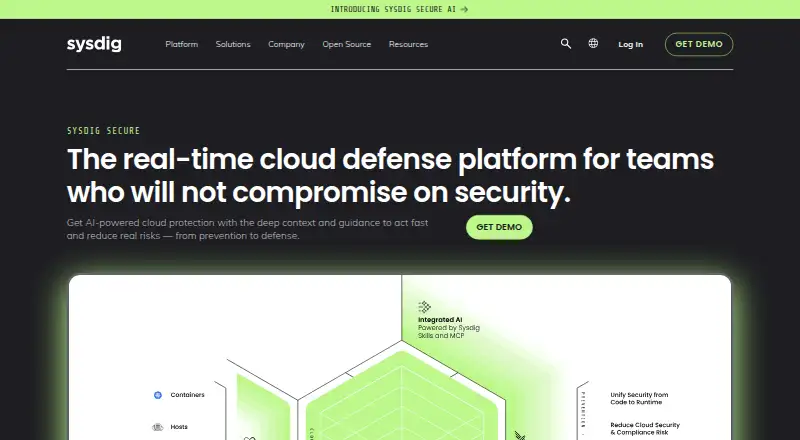Click the arrow in the announcement banner
Image resolution: width=800 pixels, height=440 pixels.
pos(464,9)
